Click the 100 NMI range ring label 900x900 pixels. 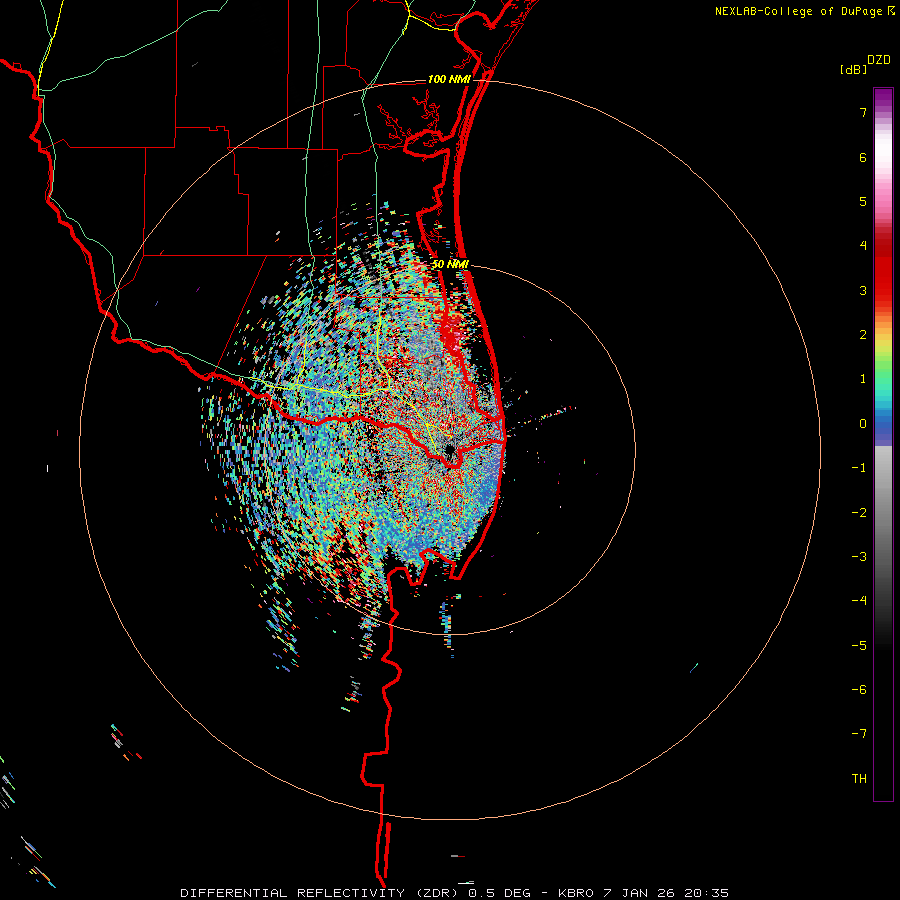click(x=449, y=79)
